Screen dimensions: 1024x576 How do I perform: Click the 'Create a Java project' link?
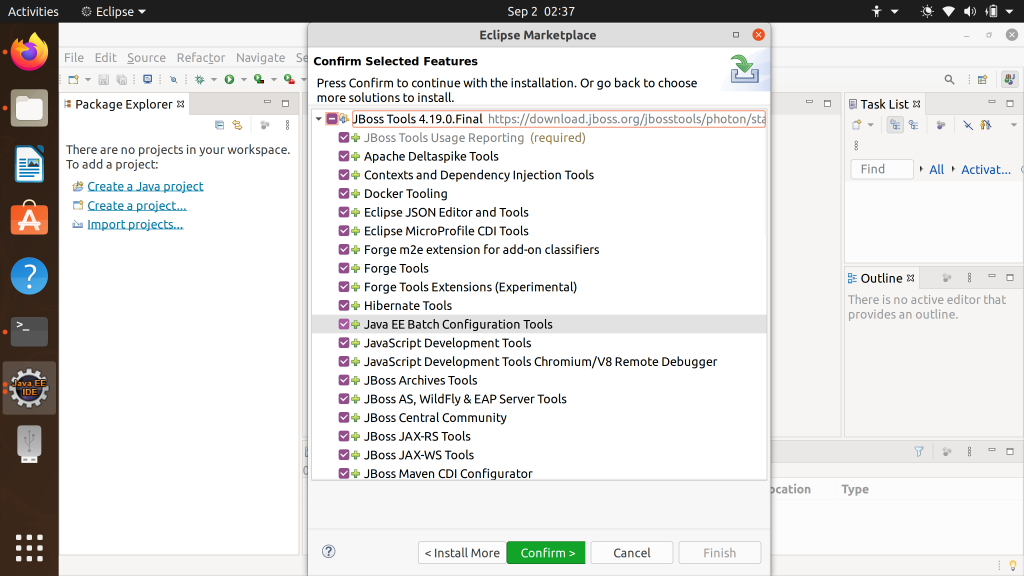[145, 186]
